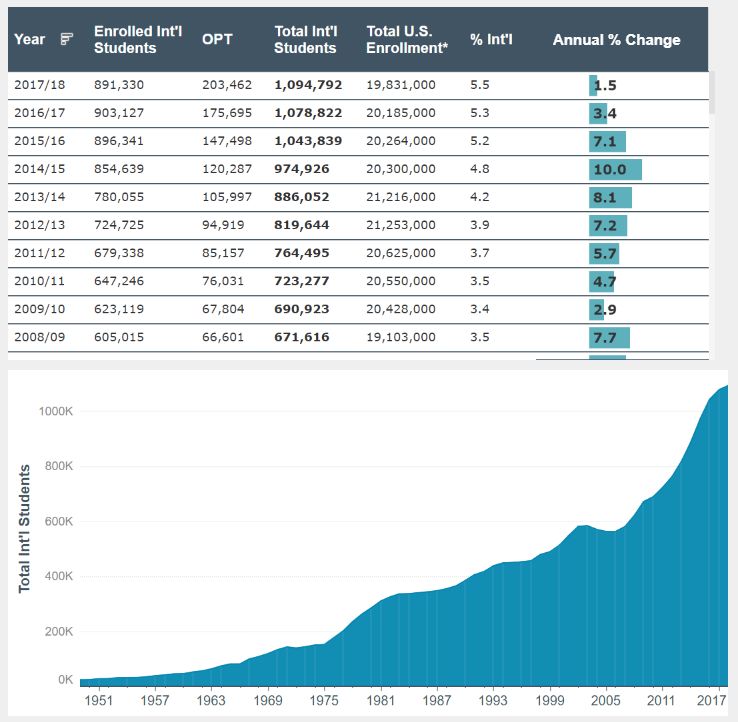Click the total students value 974,926
The image size is (738, 722).
pyautogui.click(x=302, y=169)
